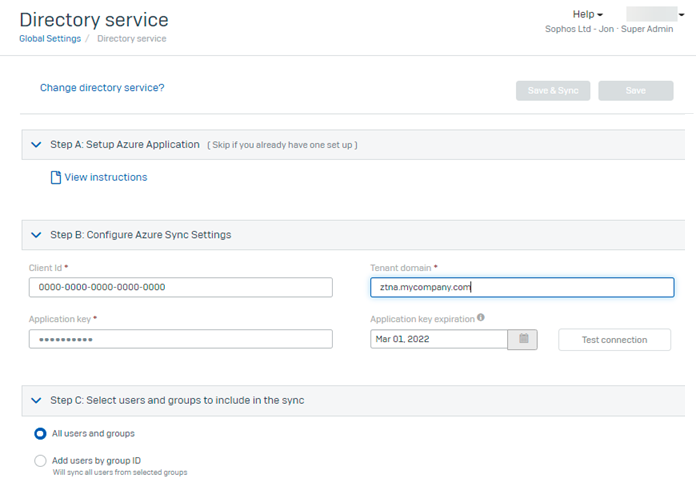Screen dimensions: 696x486
Task: Click the info icon beside Application key expiration
Action: (481, 319)
